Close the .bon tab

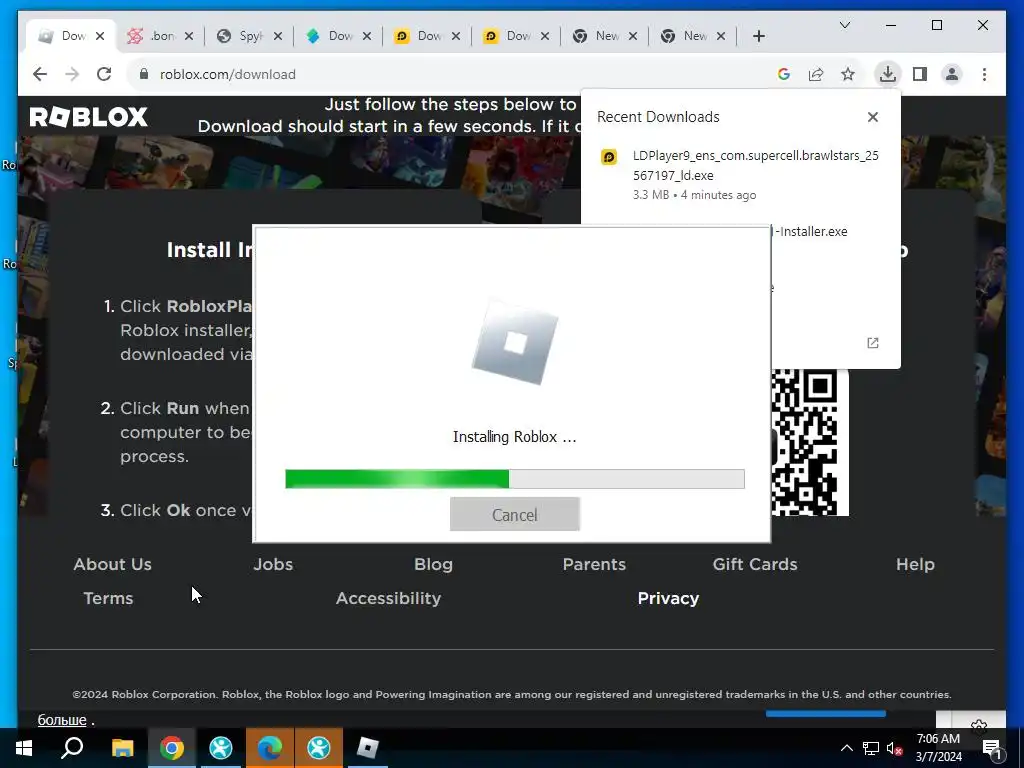189,36
